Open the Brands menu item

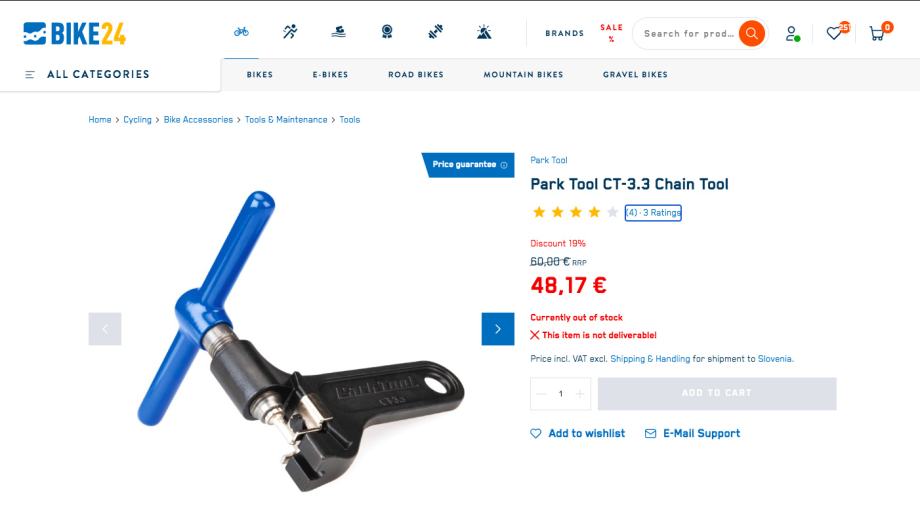[x=564, y=33]
